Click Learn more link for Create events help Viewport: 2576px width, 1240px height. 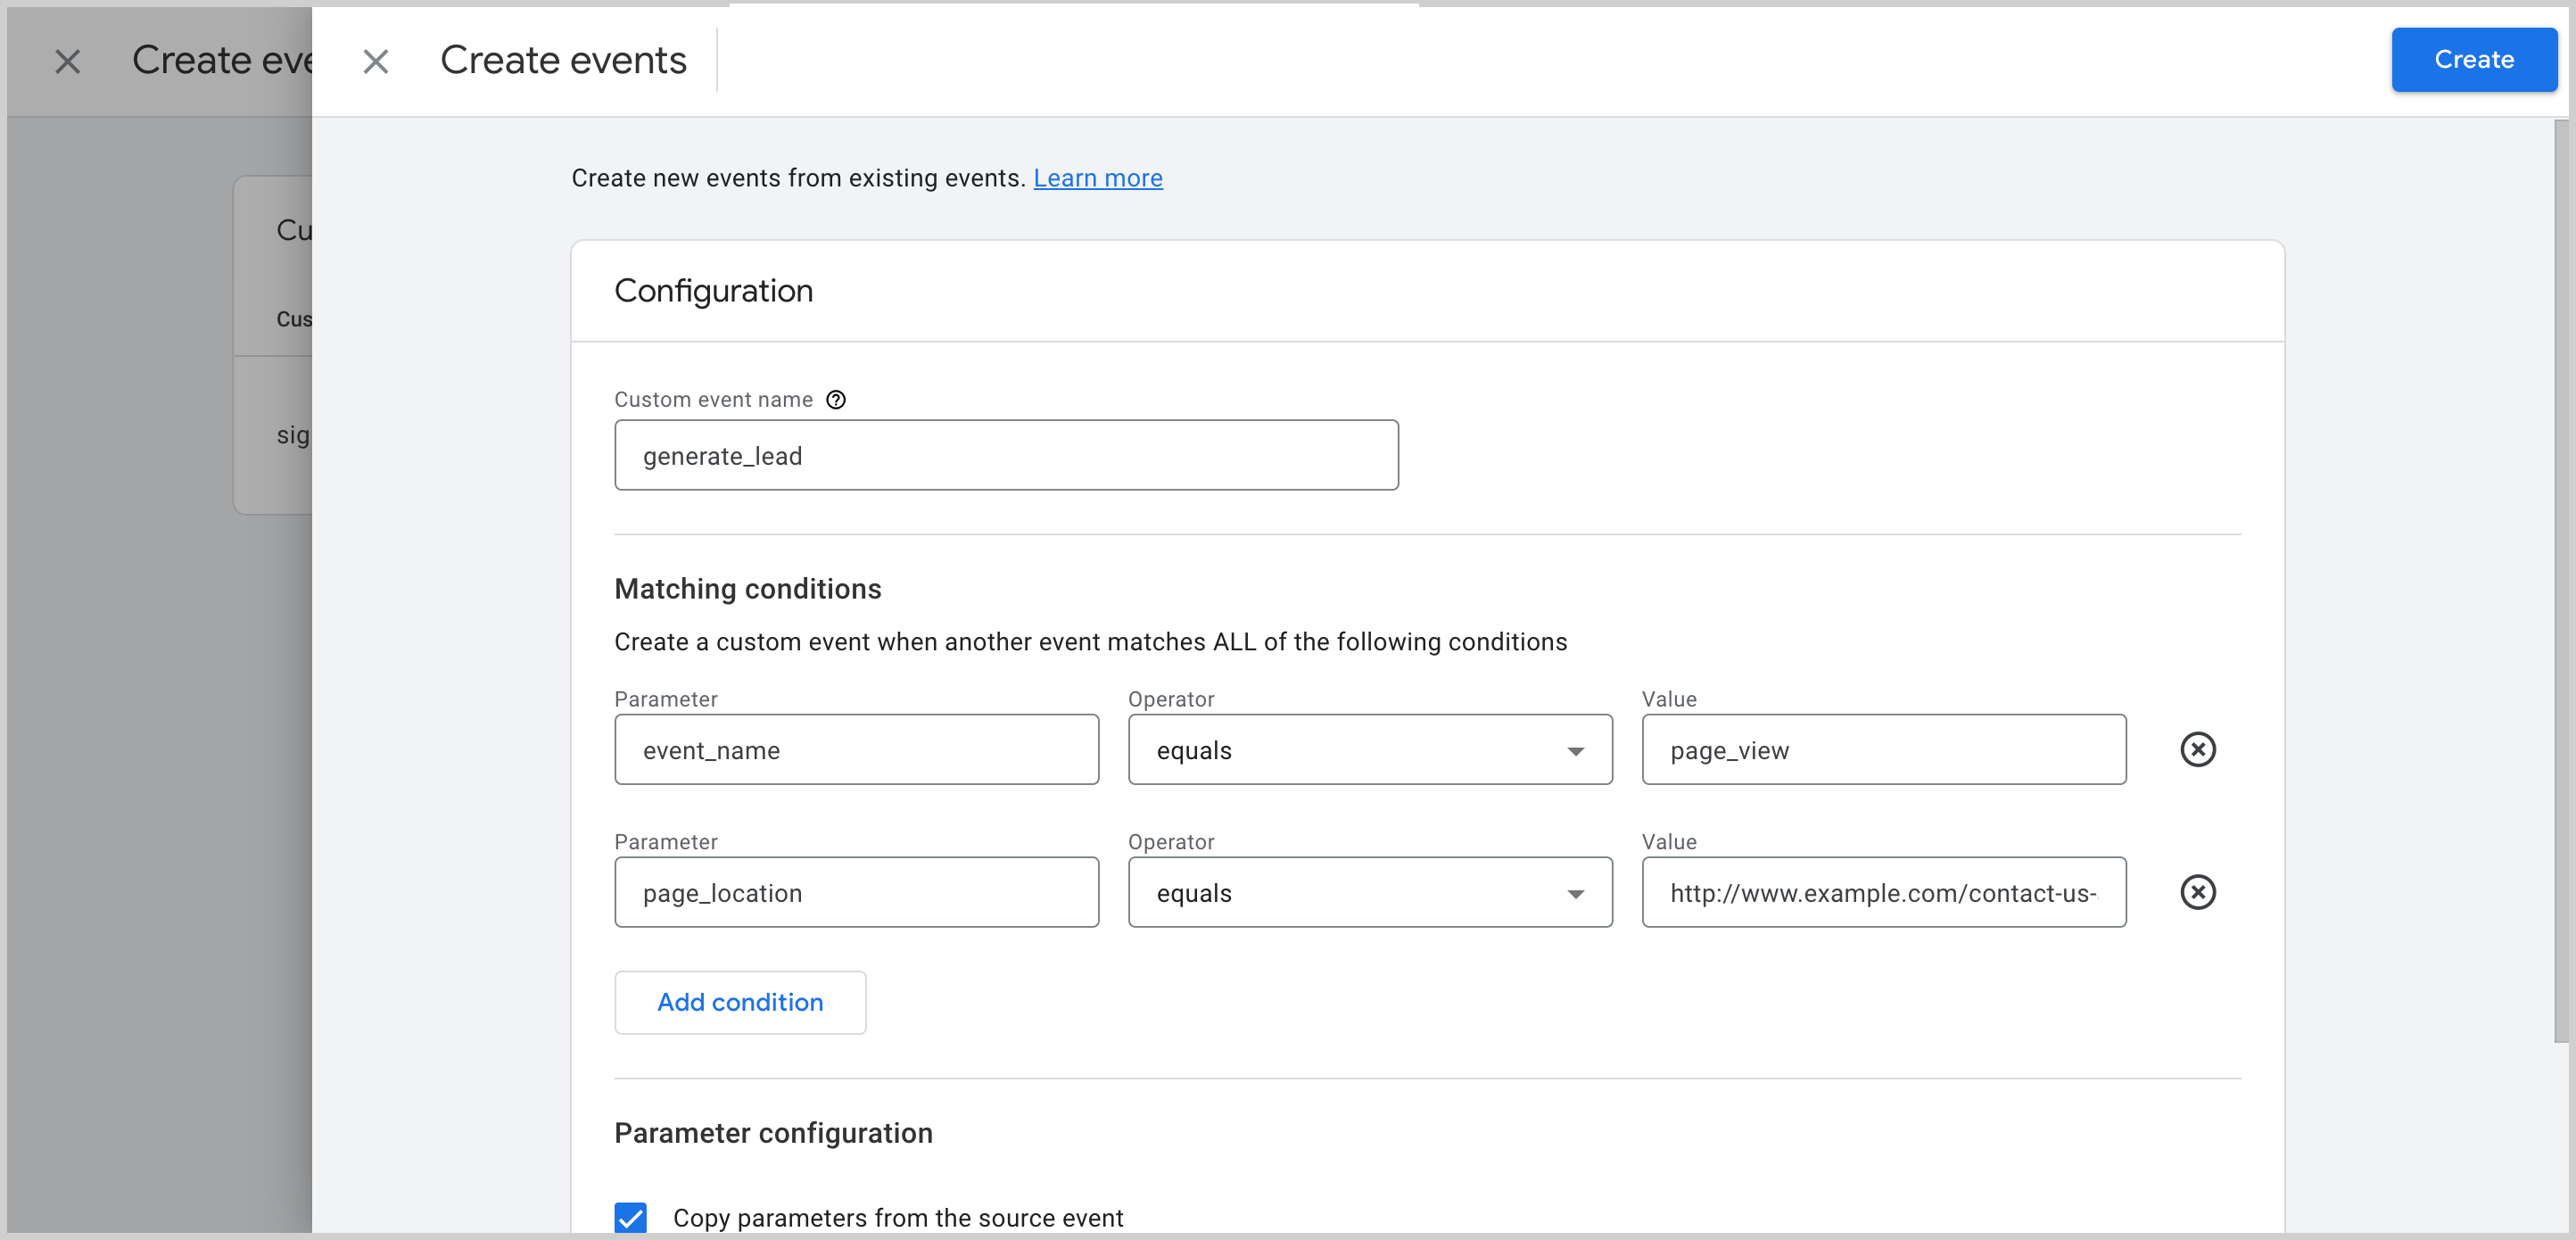coord(1097,178)
